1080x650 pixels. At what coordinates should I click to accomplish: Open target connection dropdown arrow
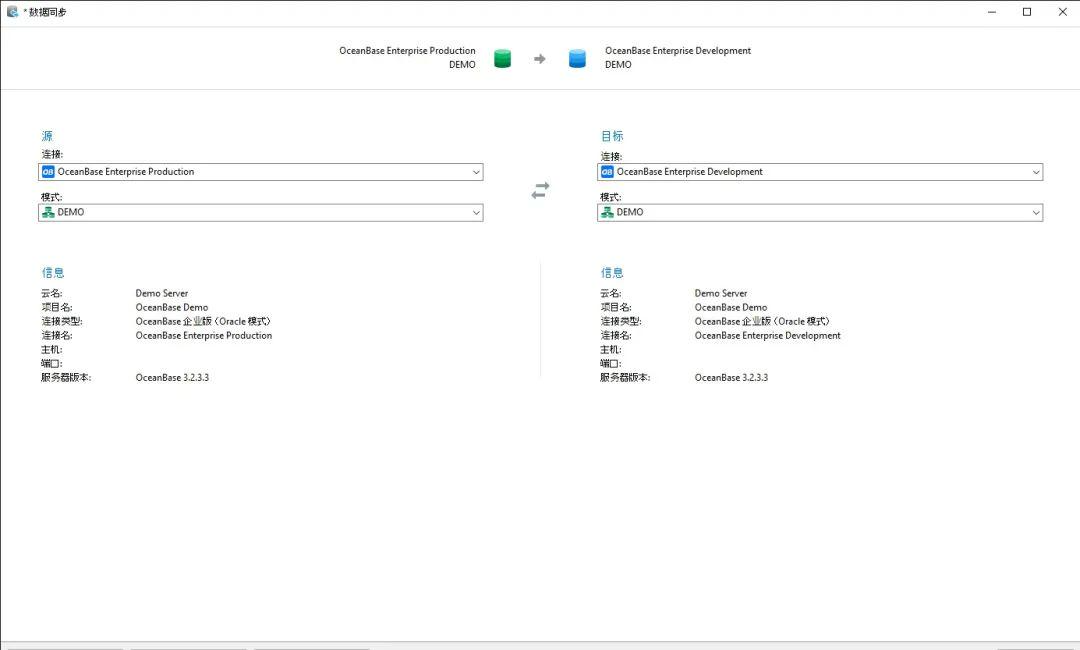pos(1036,172)
